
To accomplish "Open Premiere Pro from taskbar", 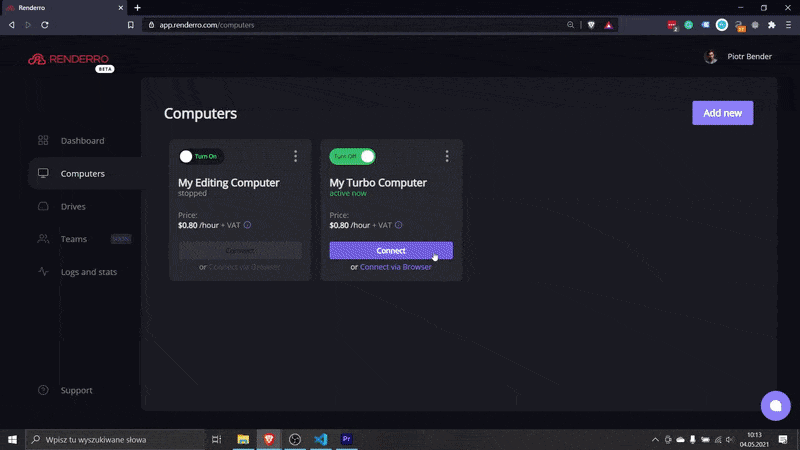I will tap(346, 439).
